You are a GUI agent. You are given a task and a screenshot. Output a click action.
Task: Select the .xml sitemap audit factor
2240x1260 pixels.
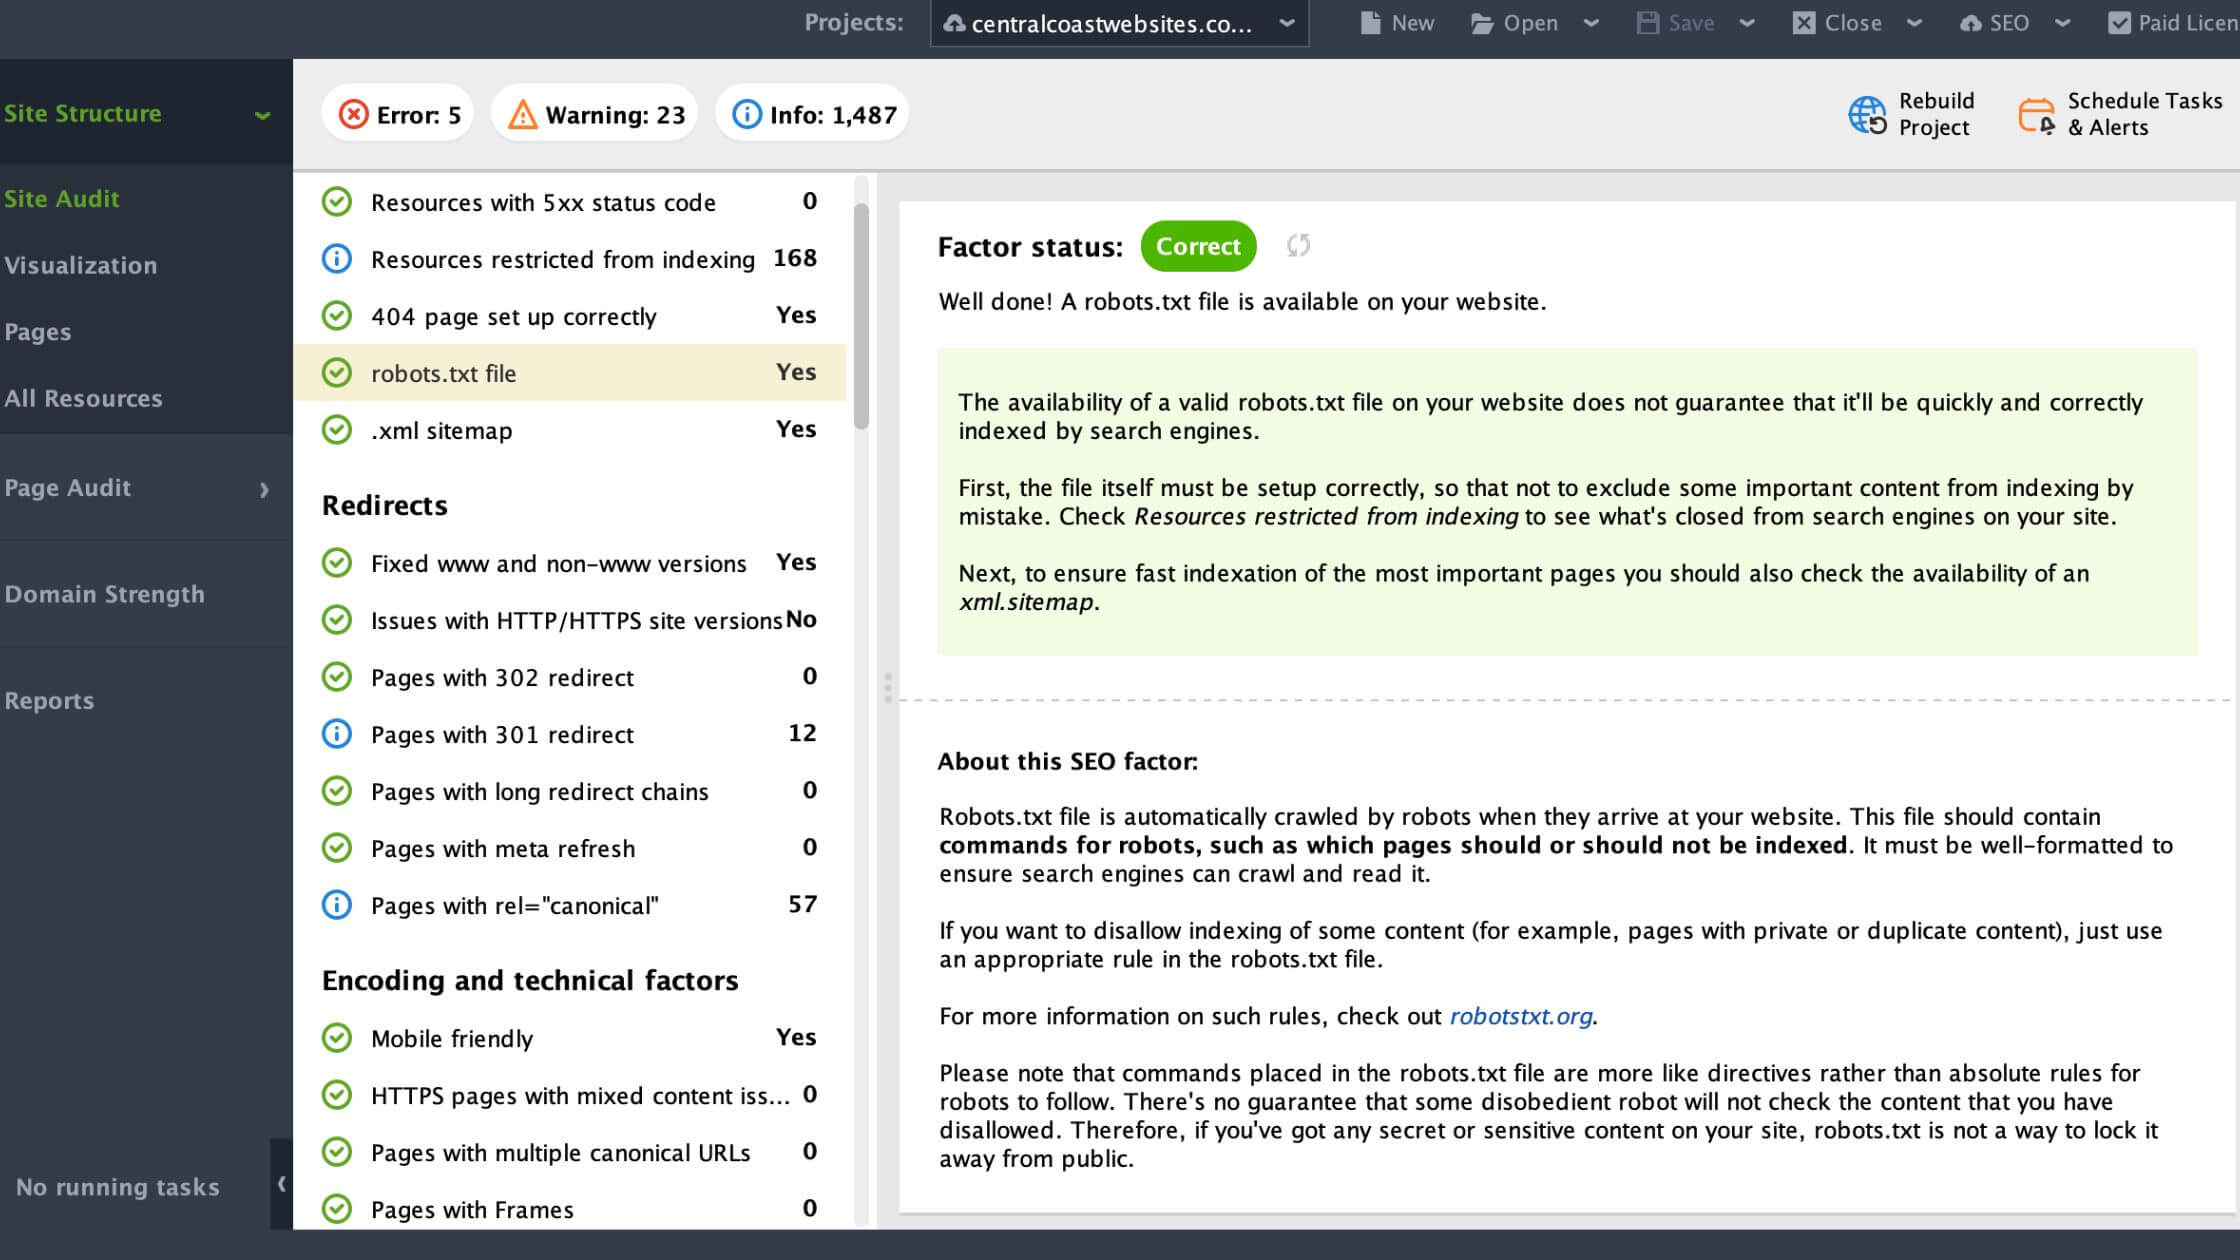[x=442, y=431]
